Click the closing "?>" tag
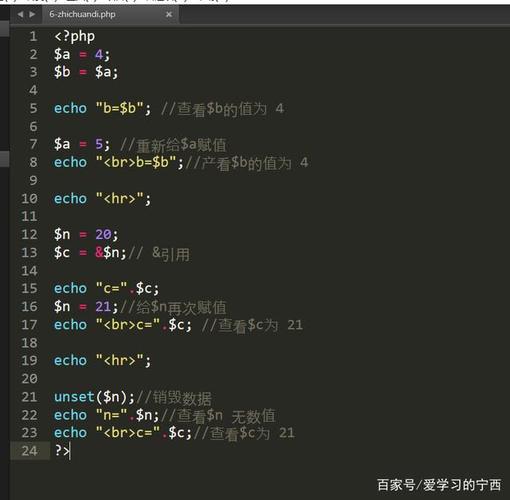Viewport: 510px width, 500px height. pyautogui.click(x=62, y=451)
